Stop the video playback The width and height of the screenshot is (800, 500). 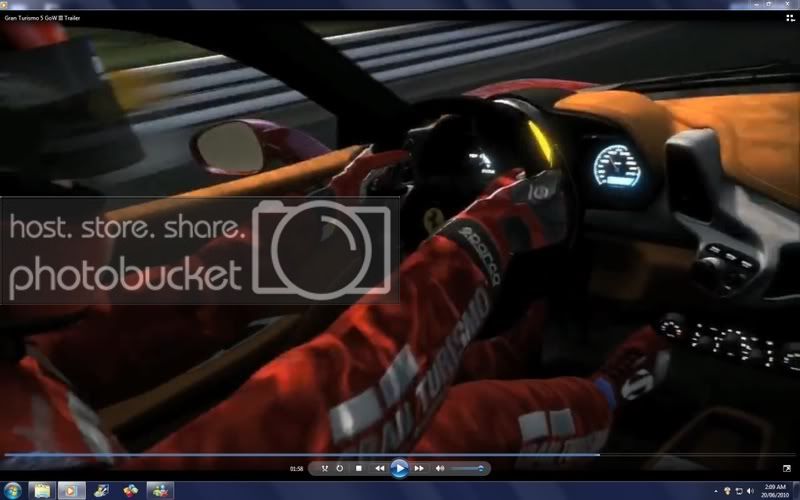(359, 468)
